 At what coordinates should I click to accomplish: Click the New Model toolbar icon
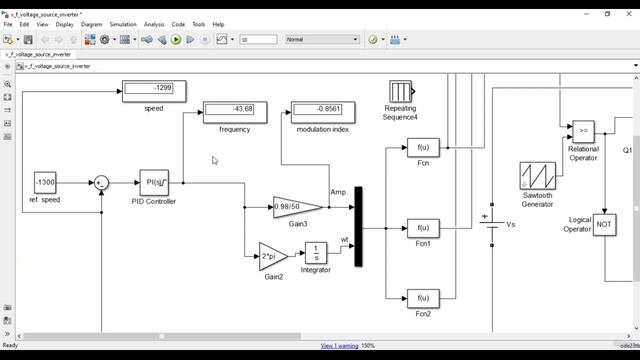[x=8, y=40]
